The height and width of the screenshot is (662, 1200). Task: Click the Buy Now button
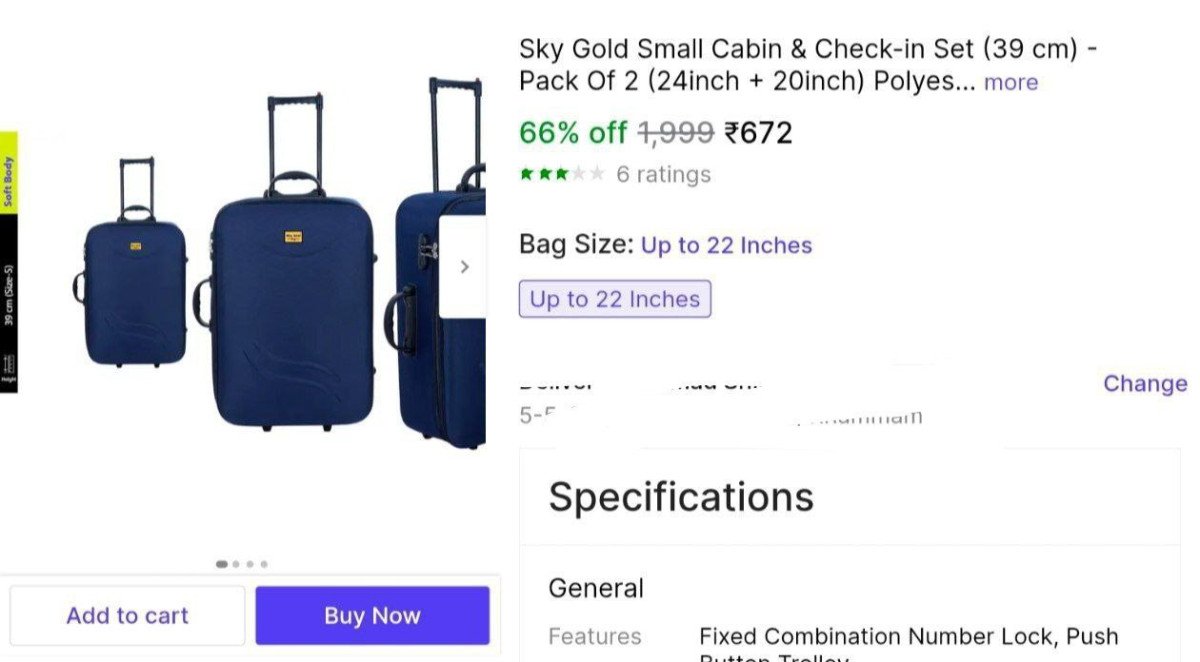[372, 616]
